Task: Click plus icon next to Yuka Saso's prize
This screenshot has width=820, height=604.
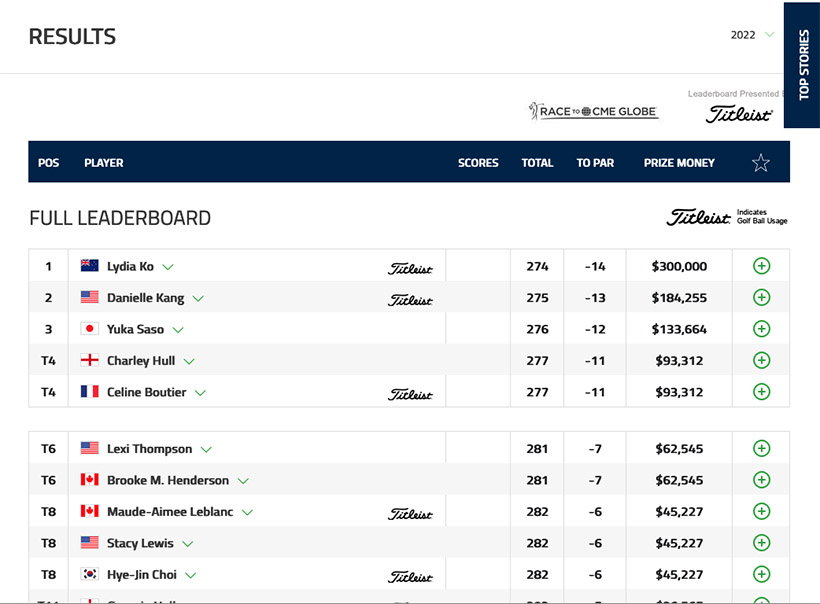Action: point(761,329)
